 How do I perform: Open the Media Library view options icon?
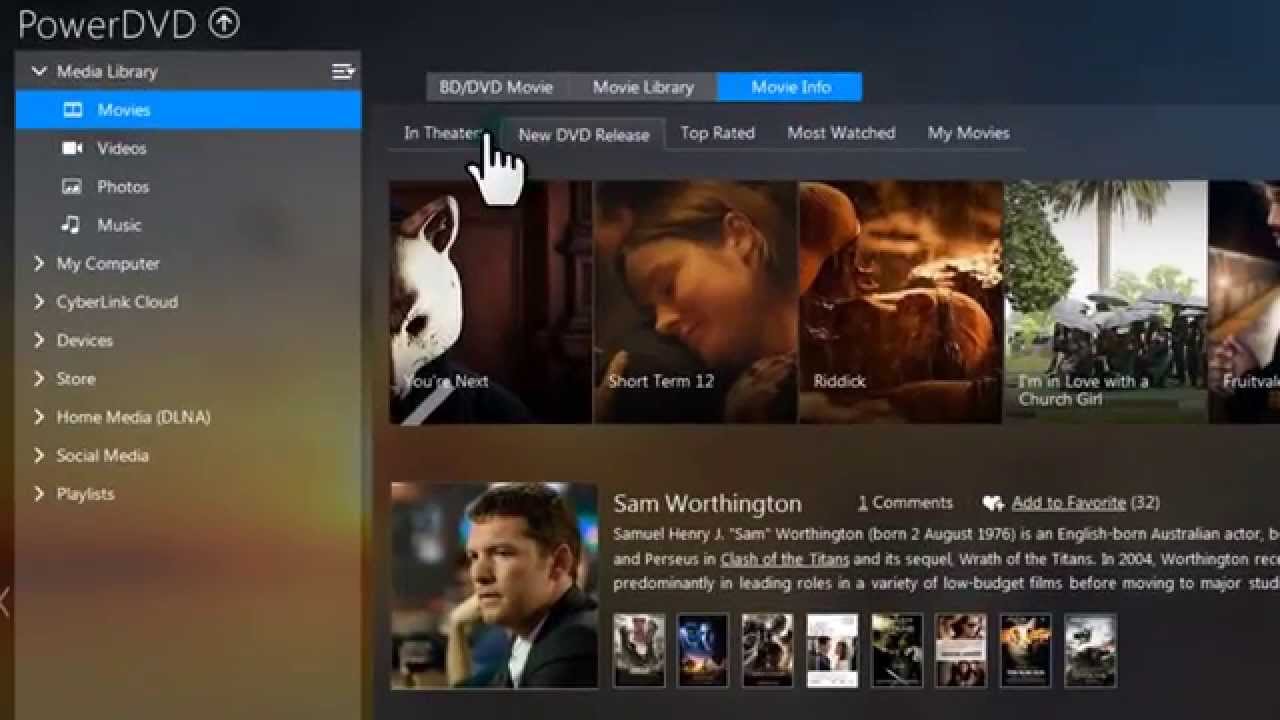click(x=343, y=71)
